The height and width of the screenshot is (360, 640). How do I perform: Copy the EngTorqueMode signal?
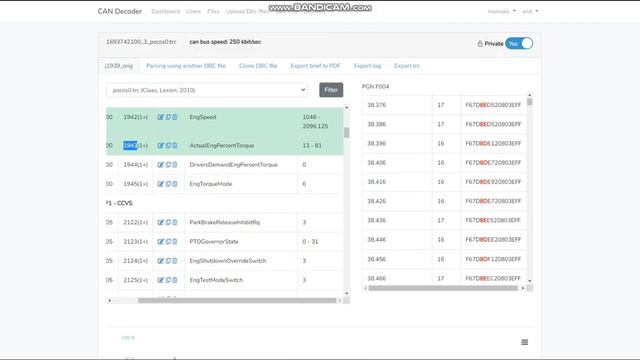click(168, 184)
